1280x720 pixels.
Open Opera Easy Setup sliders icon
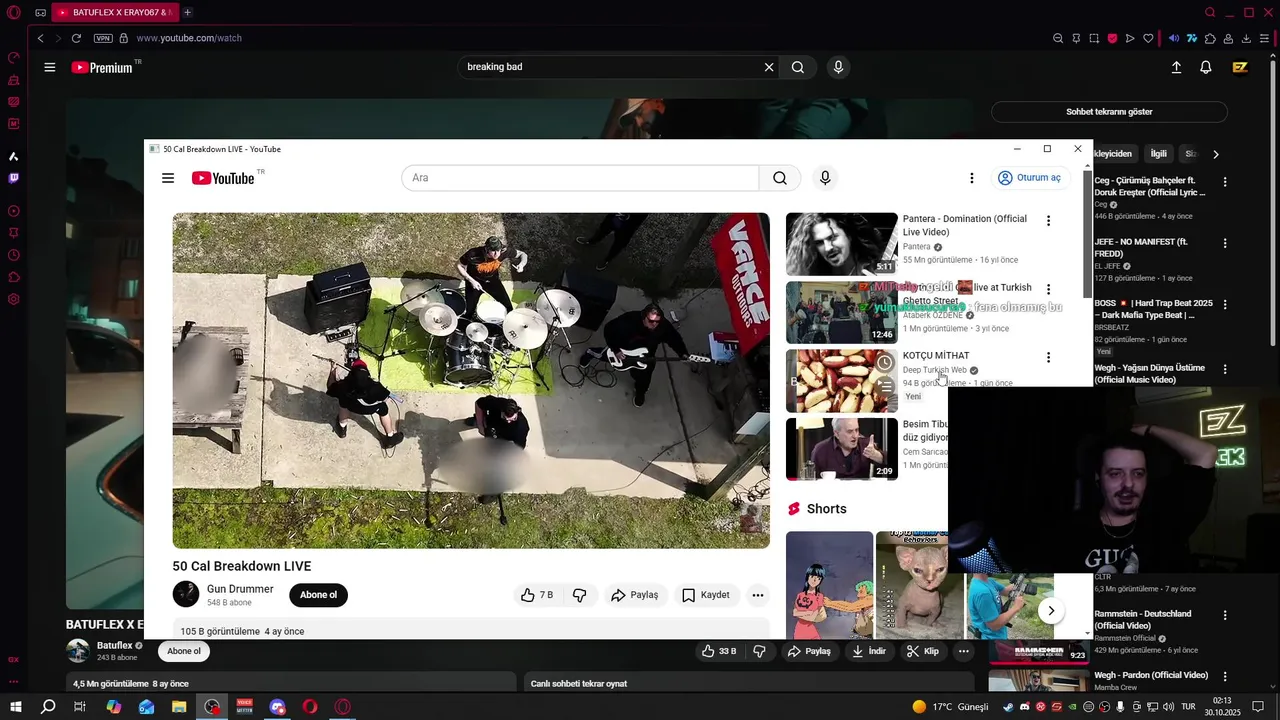1264,38
